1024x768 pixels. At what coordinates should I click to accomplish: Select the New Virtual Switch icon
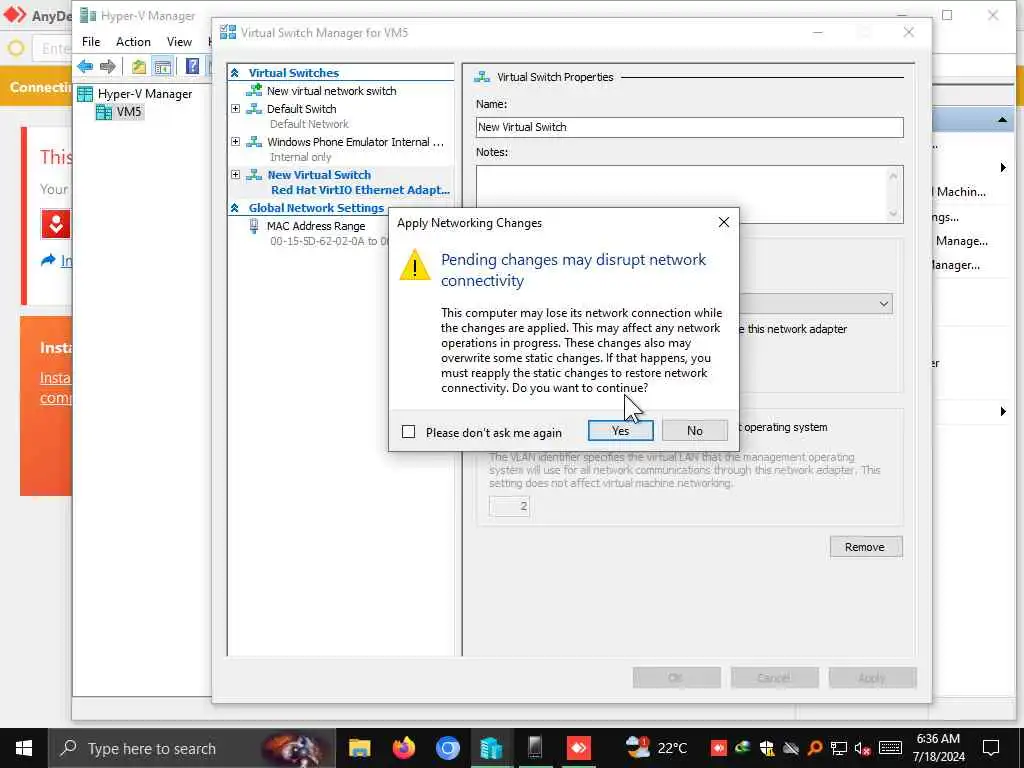click(253, 175)
